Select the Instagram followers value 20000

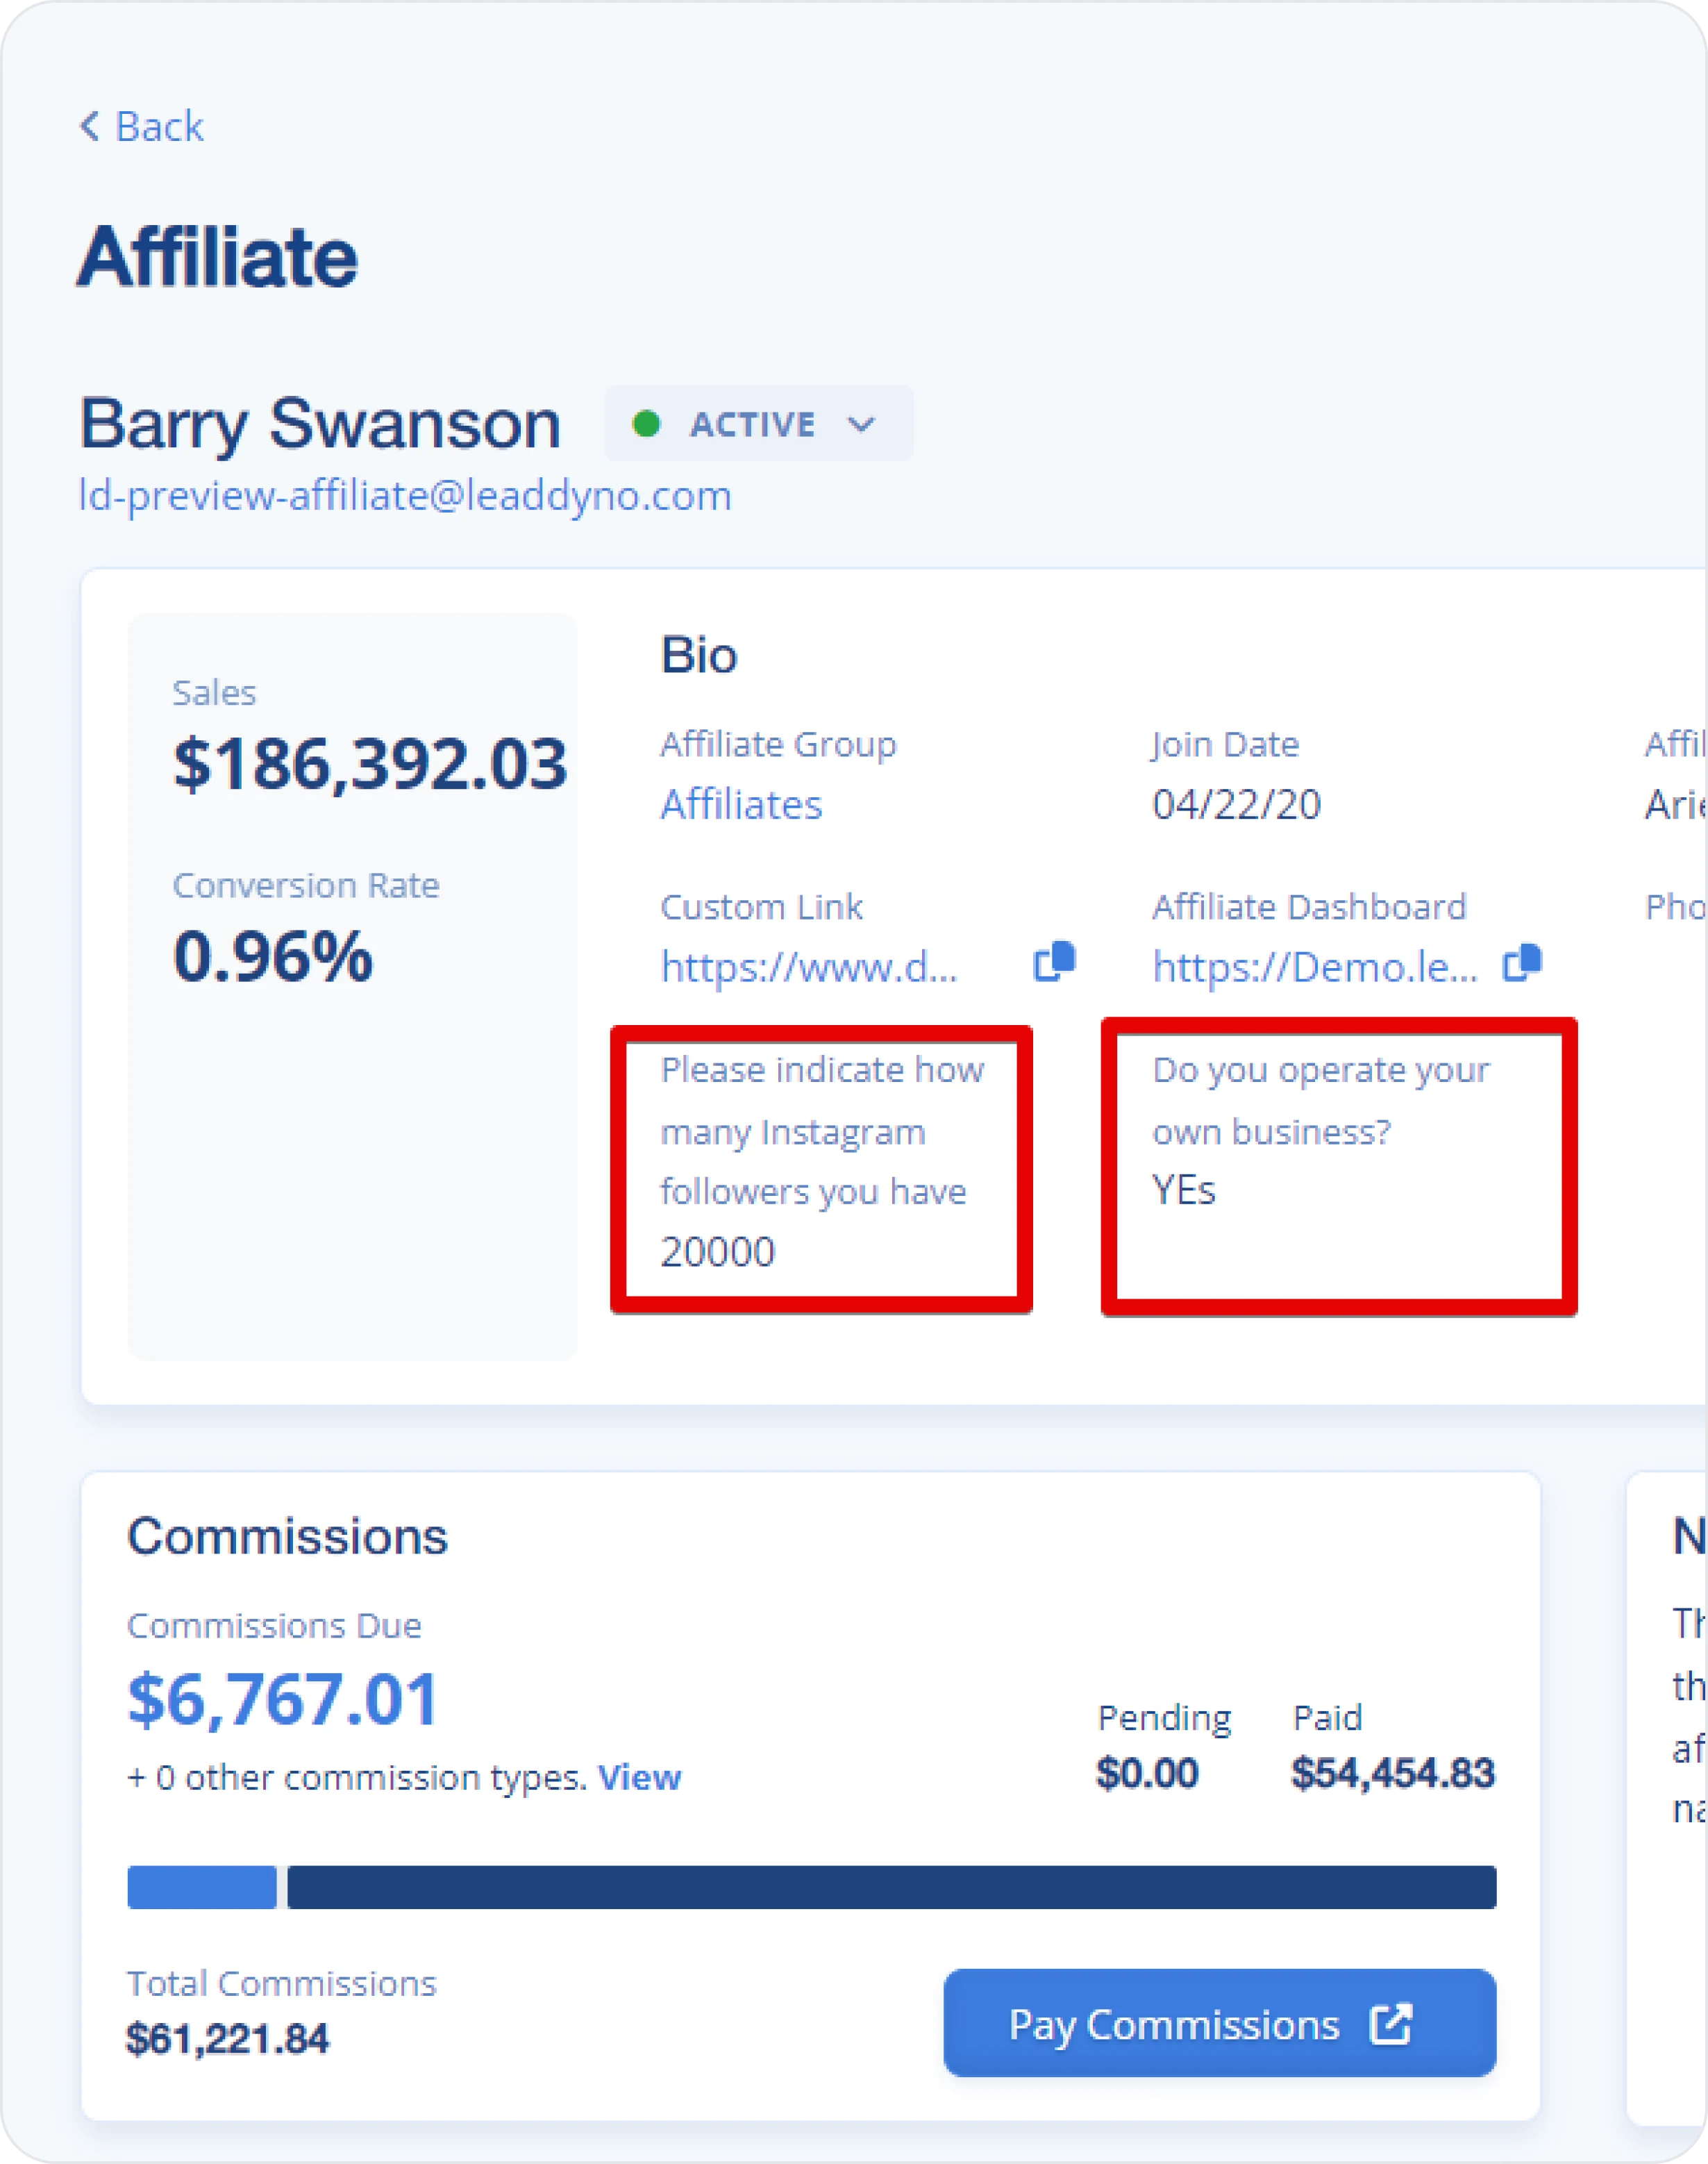tap(717, 1253)
